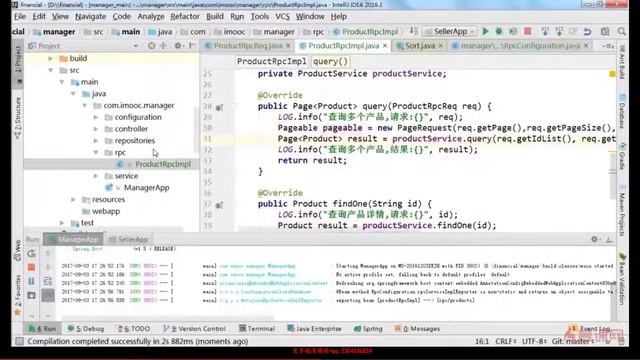Expand the repositories package

click(96, 141)
